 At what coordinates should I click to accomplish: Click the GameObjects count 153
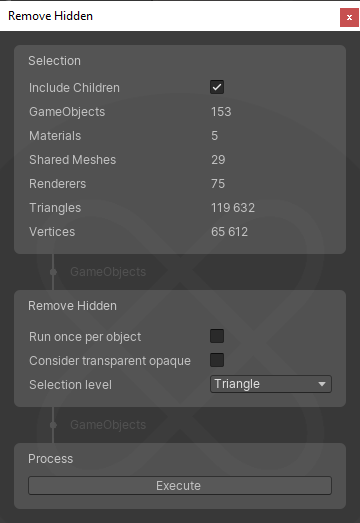(221, 112)
